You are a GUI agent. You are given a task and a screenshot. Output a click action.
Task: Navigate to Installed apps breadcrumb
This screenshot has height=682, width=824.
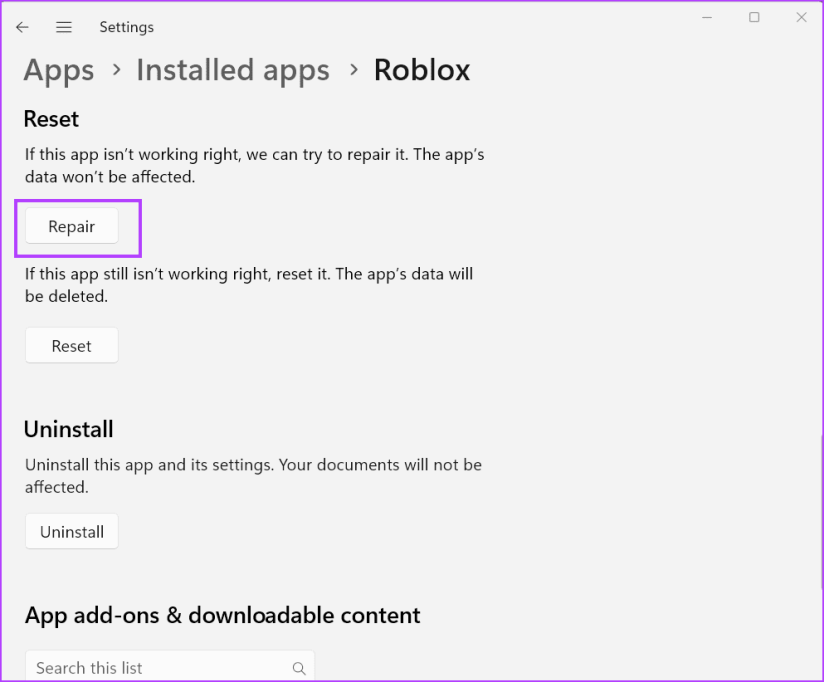click(233, 70)
